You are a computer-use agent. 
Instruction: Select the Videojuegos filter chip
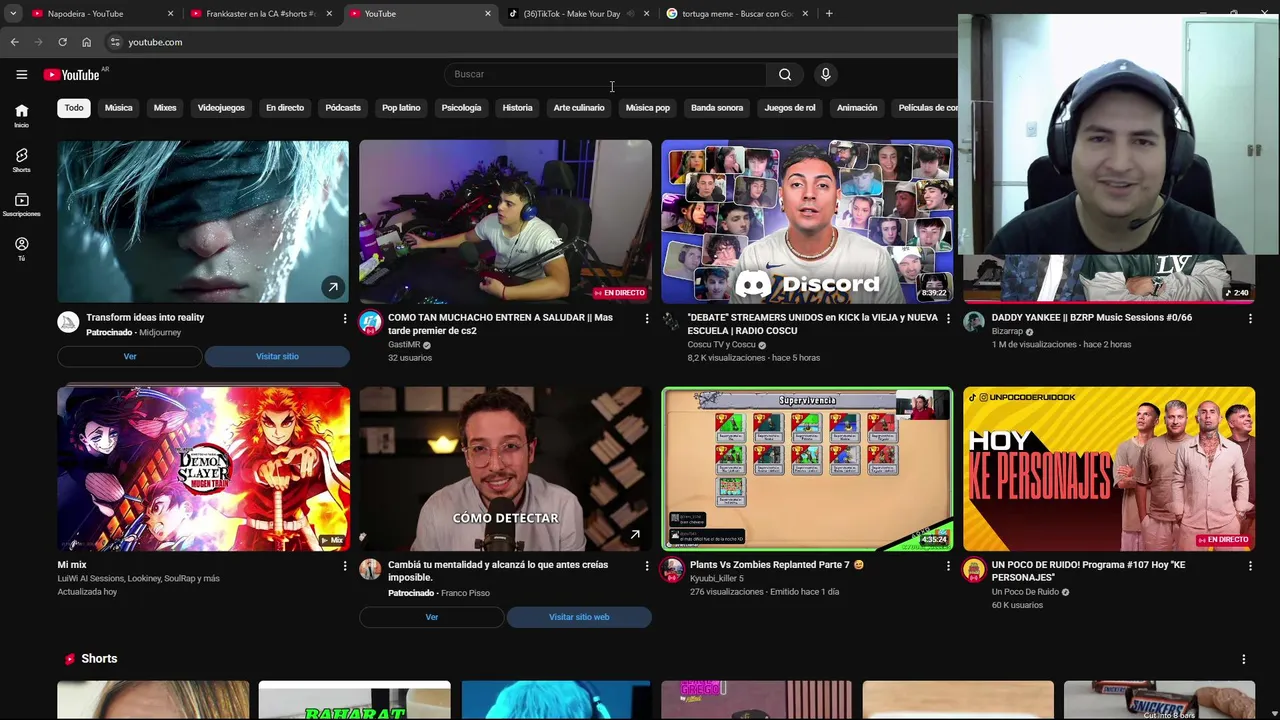221,108
